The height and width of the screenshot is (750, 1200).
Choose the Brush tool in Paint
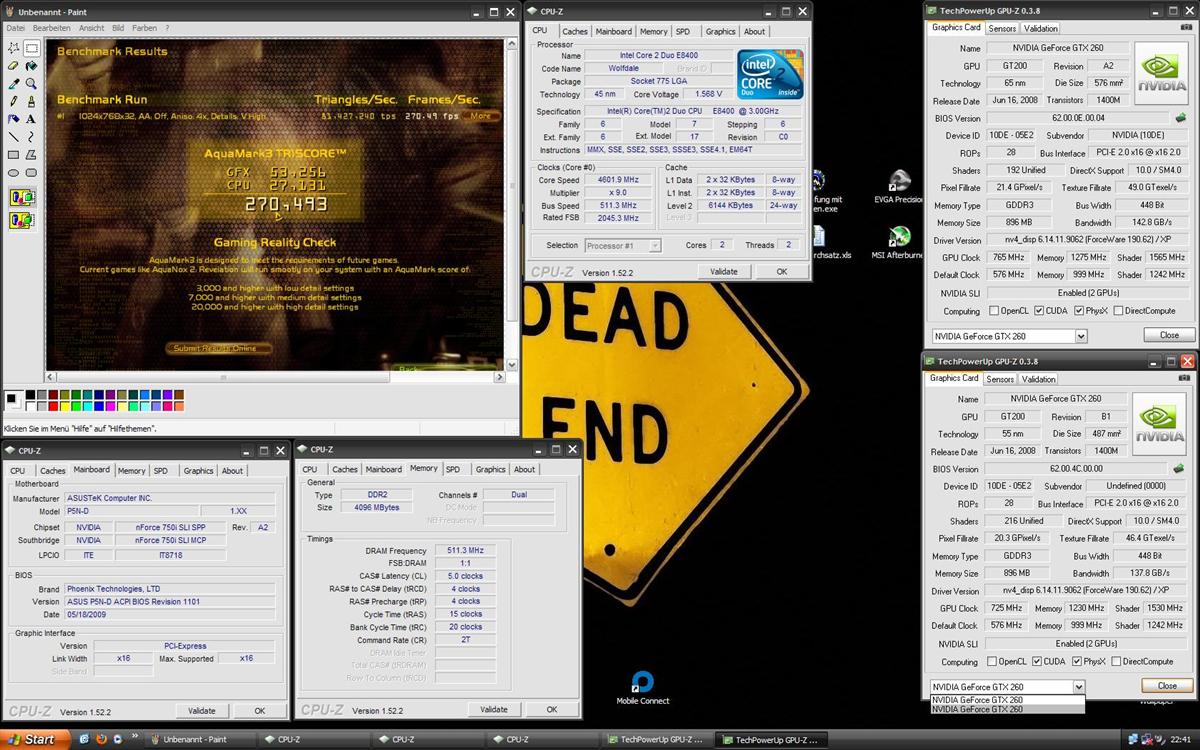click(x=31, y=101)
